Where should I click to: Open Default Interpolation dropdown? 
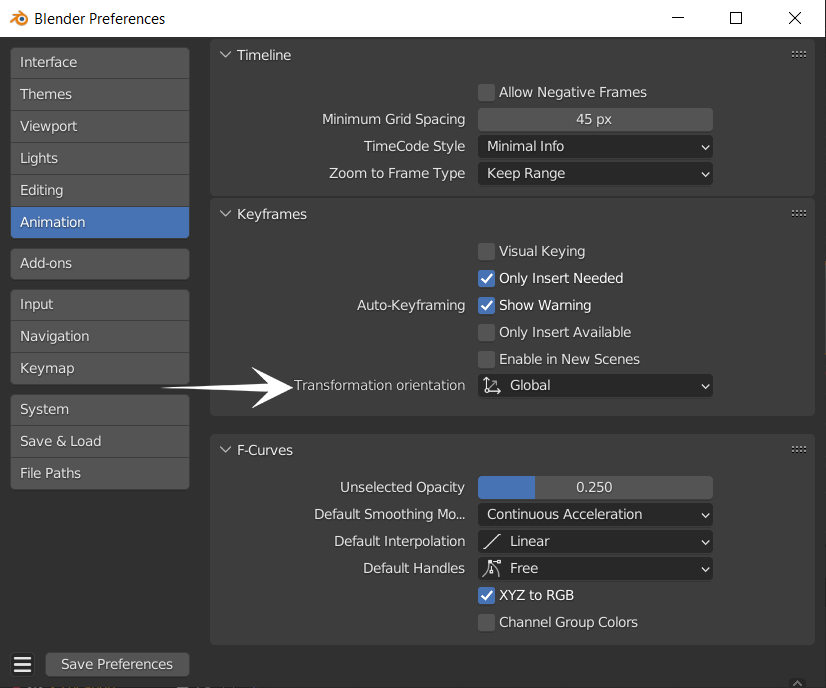[595, 542]
